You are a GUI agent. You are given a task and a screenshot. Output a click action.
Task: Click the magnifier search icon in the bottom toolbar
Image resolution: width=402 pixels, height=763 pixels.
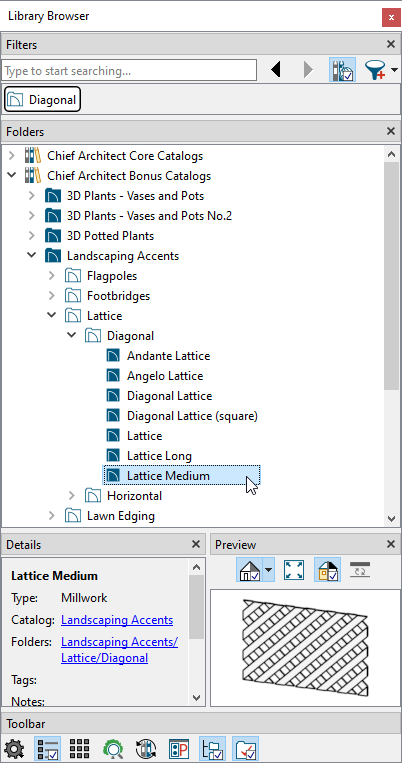[113, 749]
